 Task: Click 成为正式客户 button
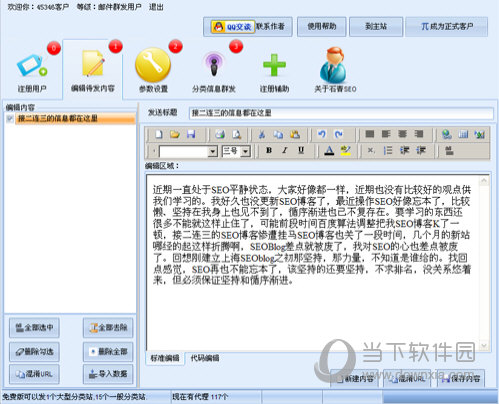pyautogui.click(x=447, y=26)
